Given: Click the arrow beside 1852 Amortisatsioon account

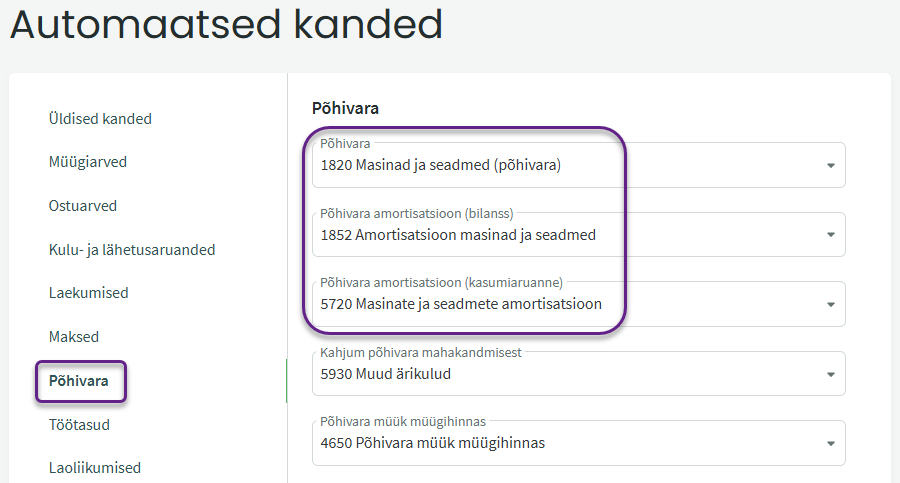Looking at the screenshot, I should coord(830,235).
